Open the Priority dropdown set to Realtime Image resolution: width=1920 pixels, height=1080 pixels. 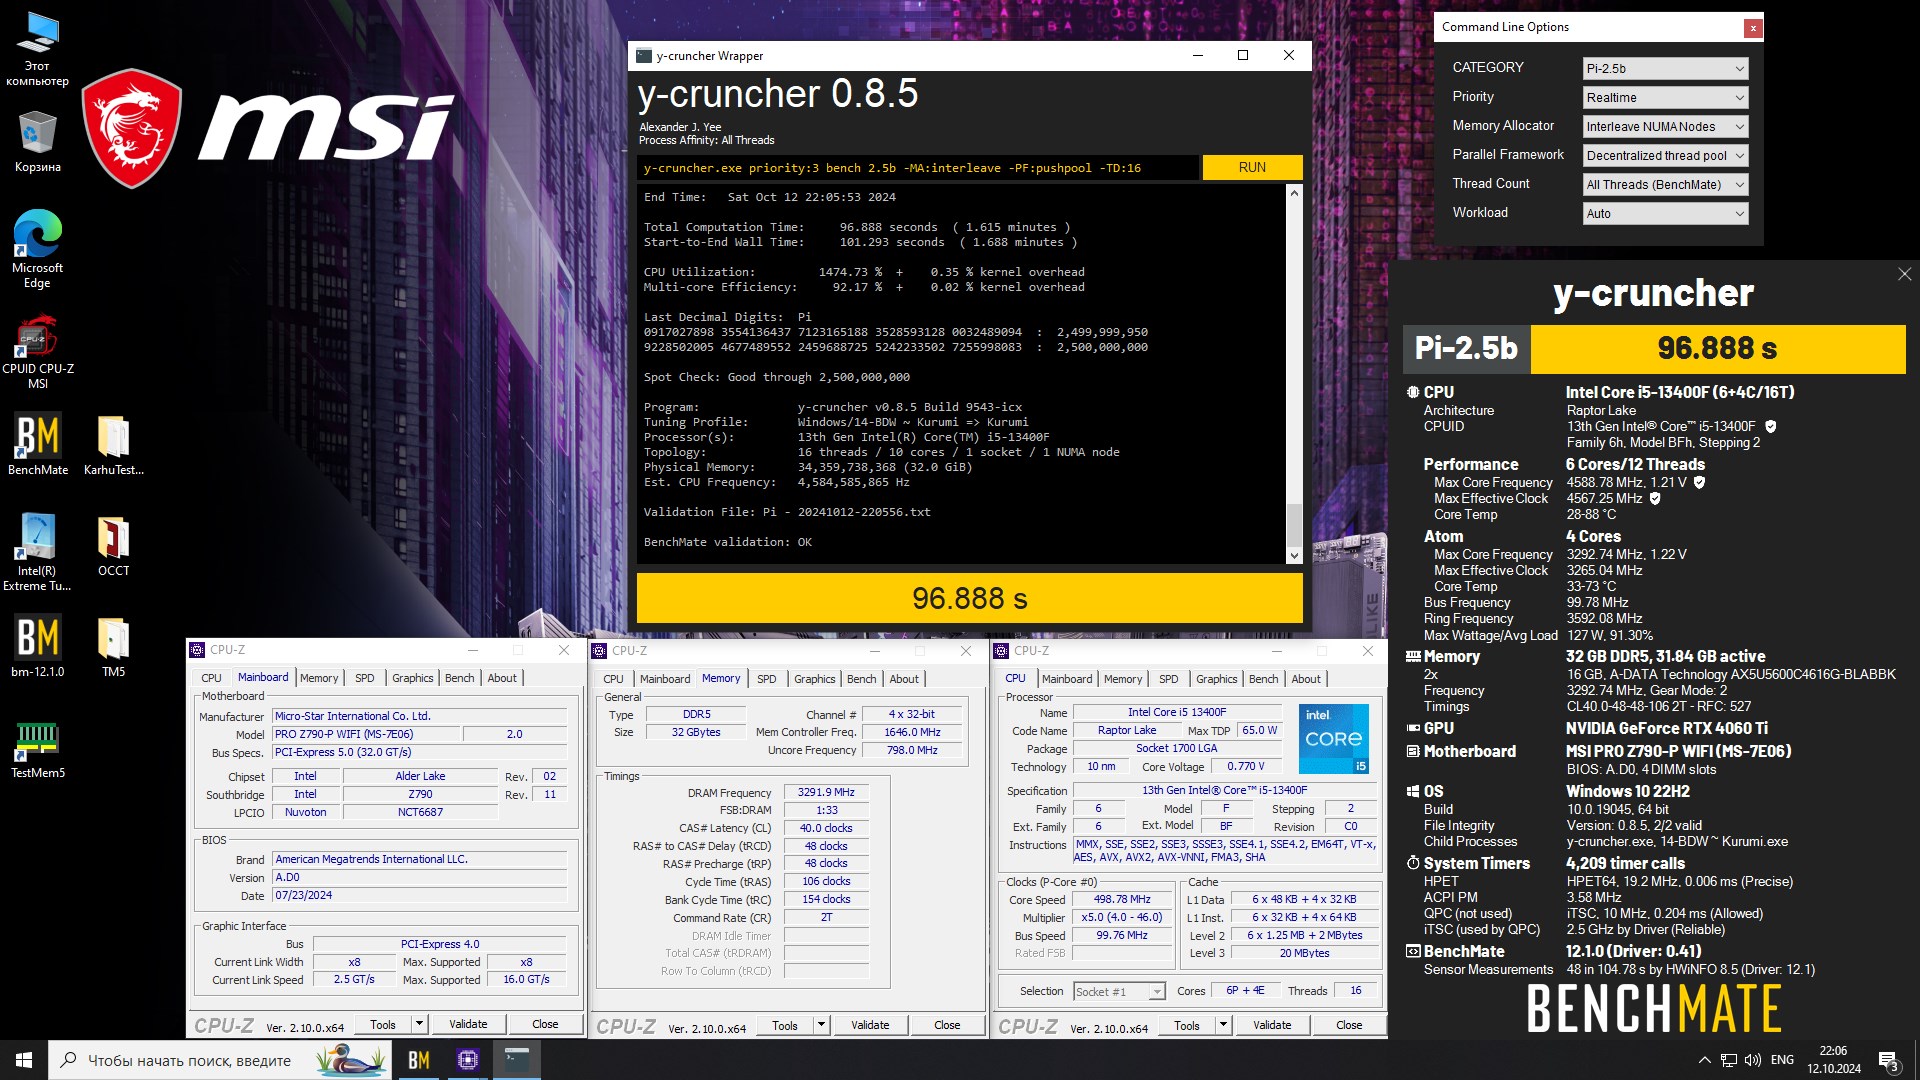coord(1666,98)
